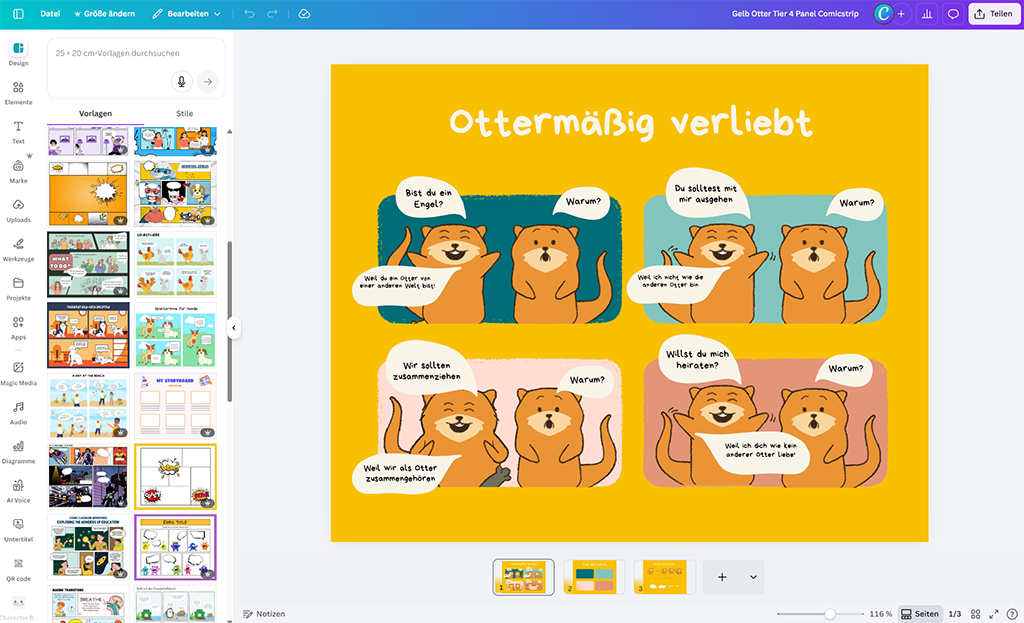Open the Marke brand panel
This screenshot has width=1024, height=623.
pyautogui.click(x=18, y=171)
